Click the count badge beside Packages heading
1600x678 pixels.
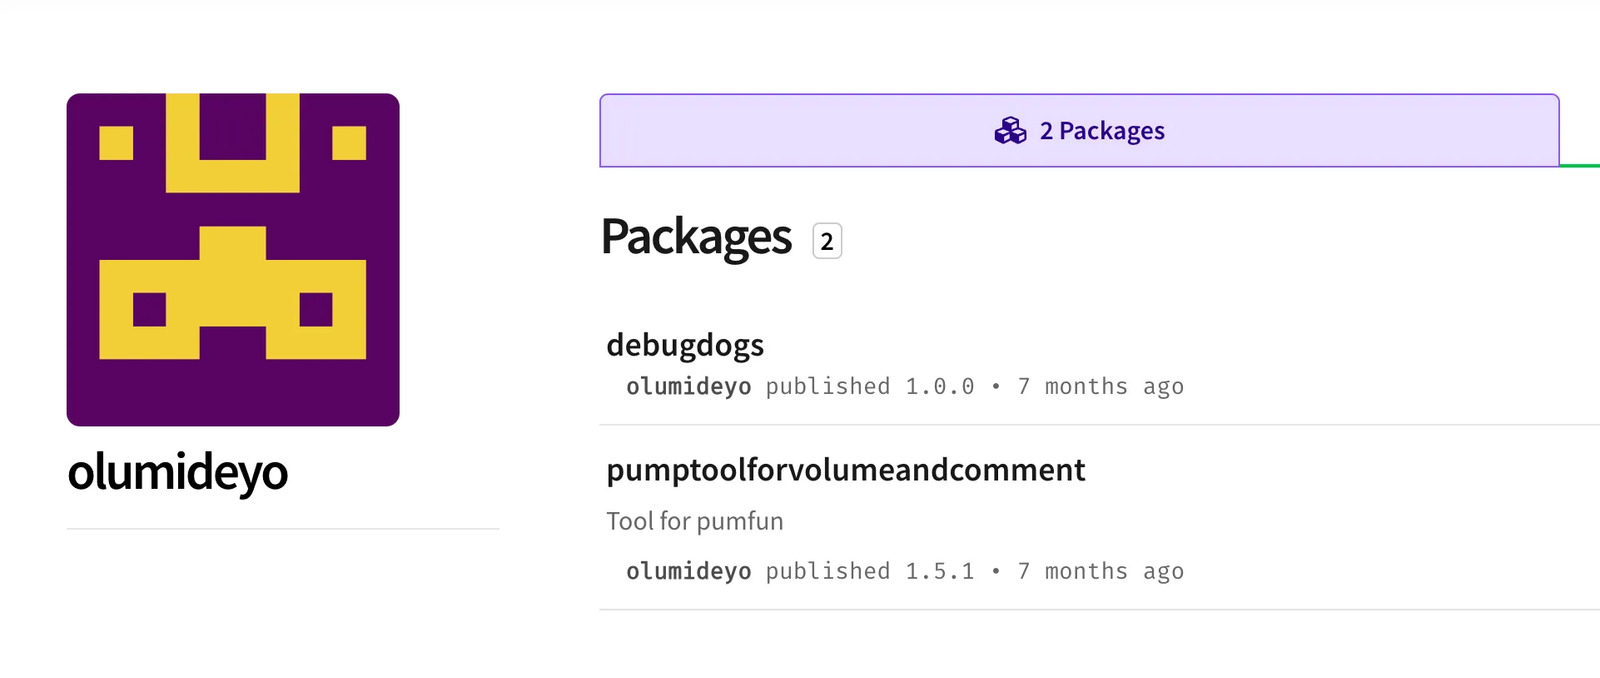(827, 241)
